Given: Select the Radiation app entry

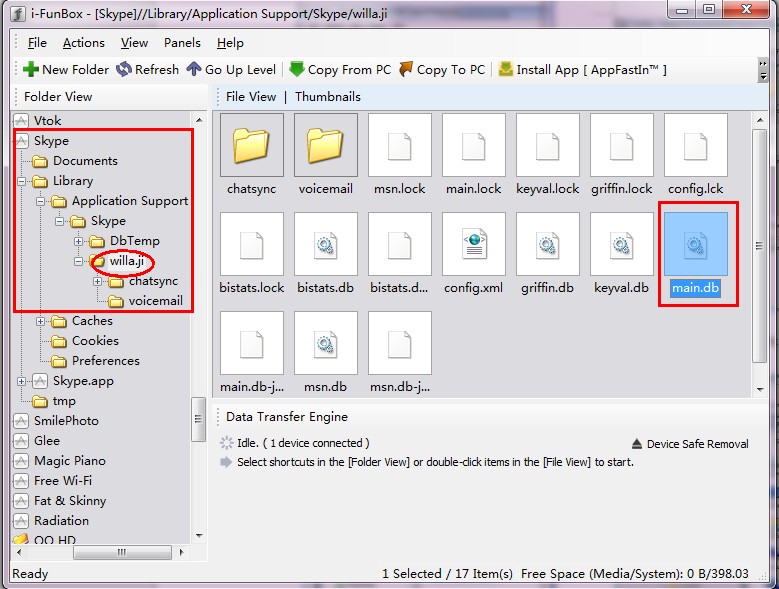Looking at the screenshot, I should point(61,520).
